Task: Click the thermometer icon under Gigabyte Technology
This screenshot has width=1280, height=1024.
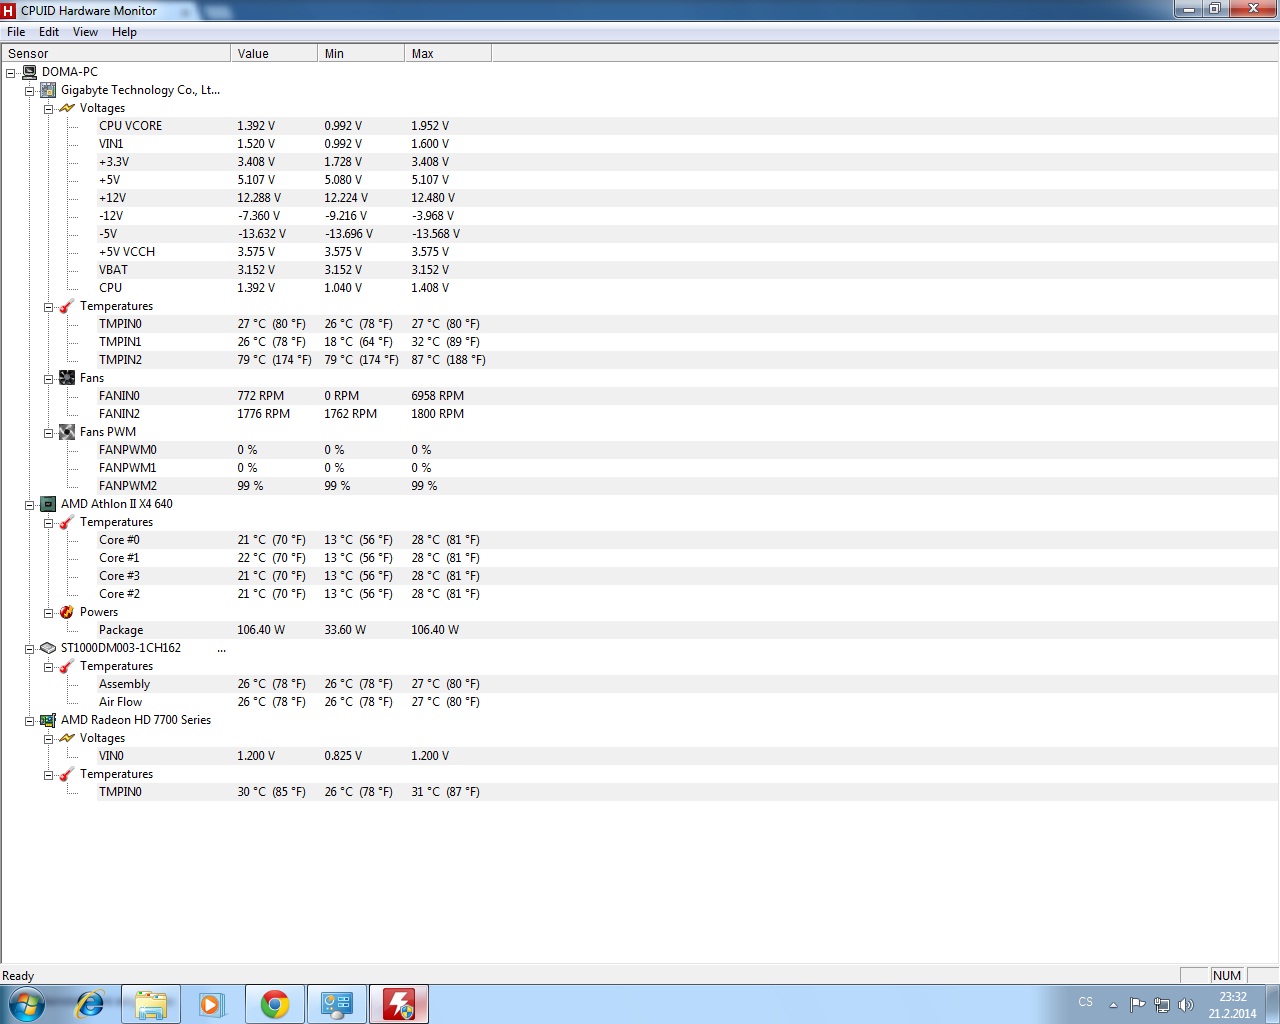Action: (x=67, y=306)
